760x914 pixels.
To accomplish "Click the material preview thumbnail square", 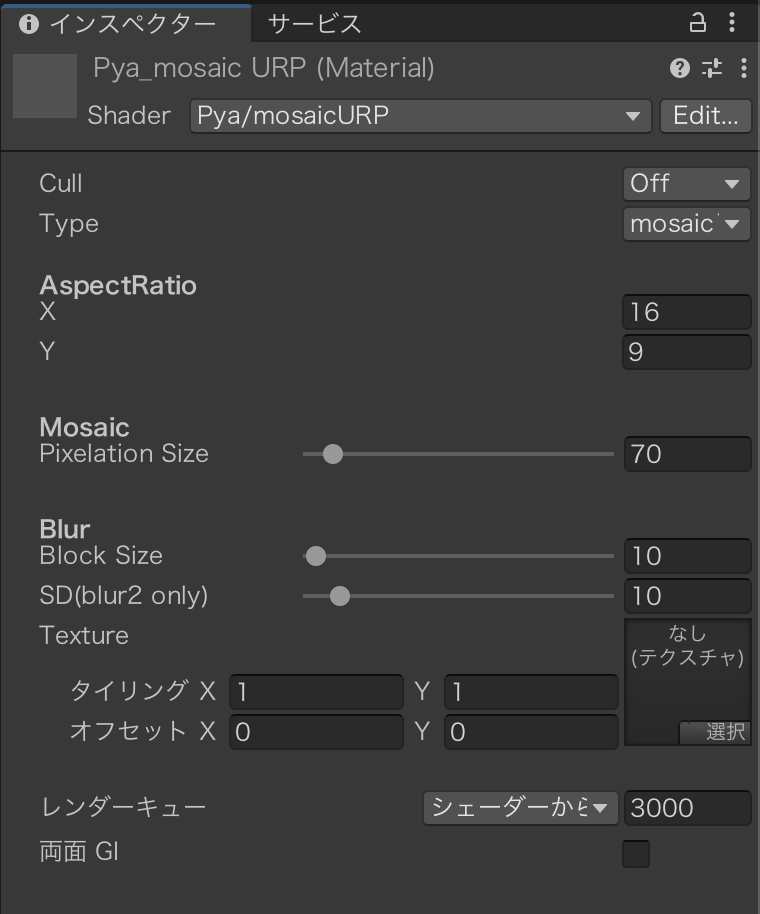I will pyautogui.click(x=44, y=85).
